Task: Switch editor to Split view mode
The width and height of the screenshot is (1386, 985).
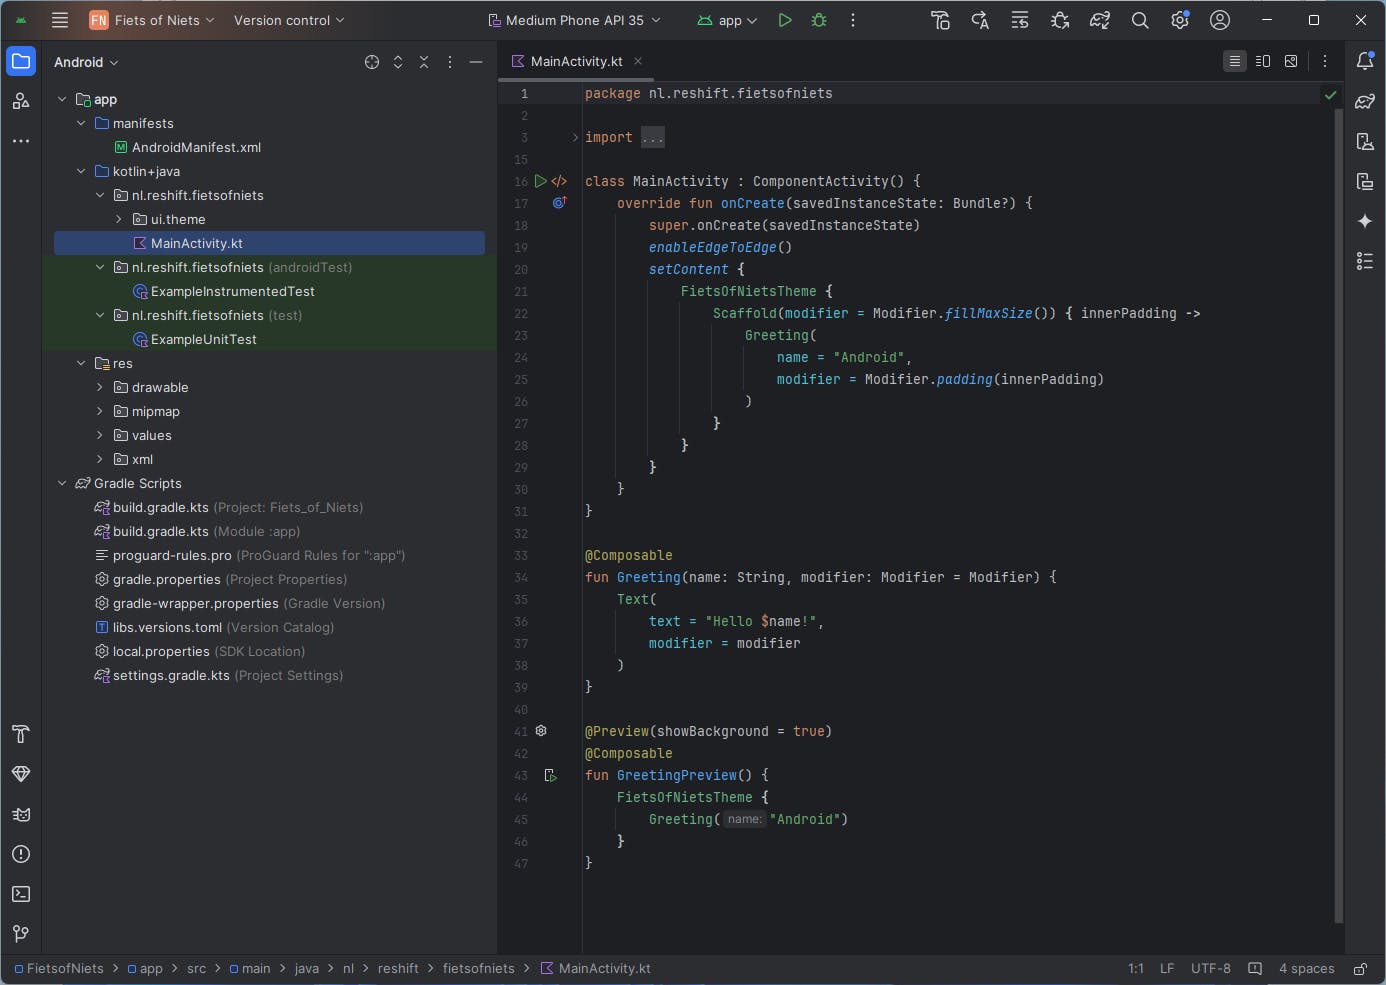Action: click(x=1263, y=61)
